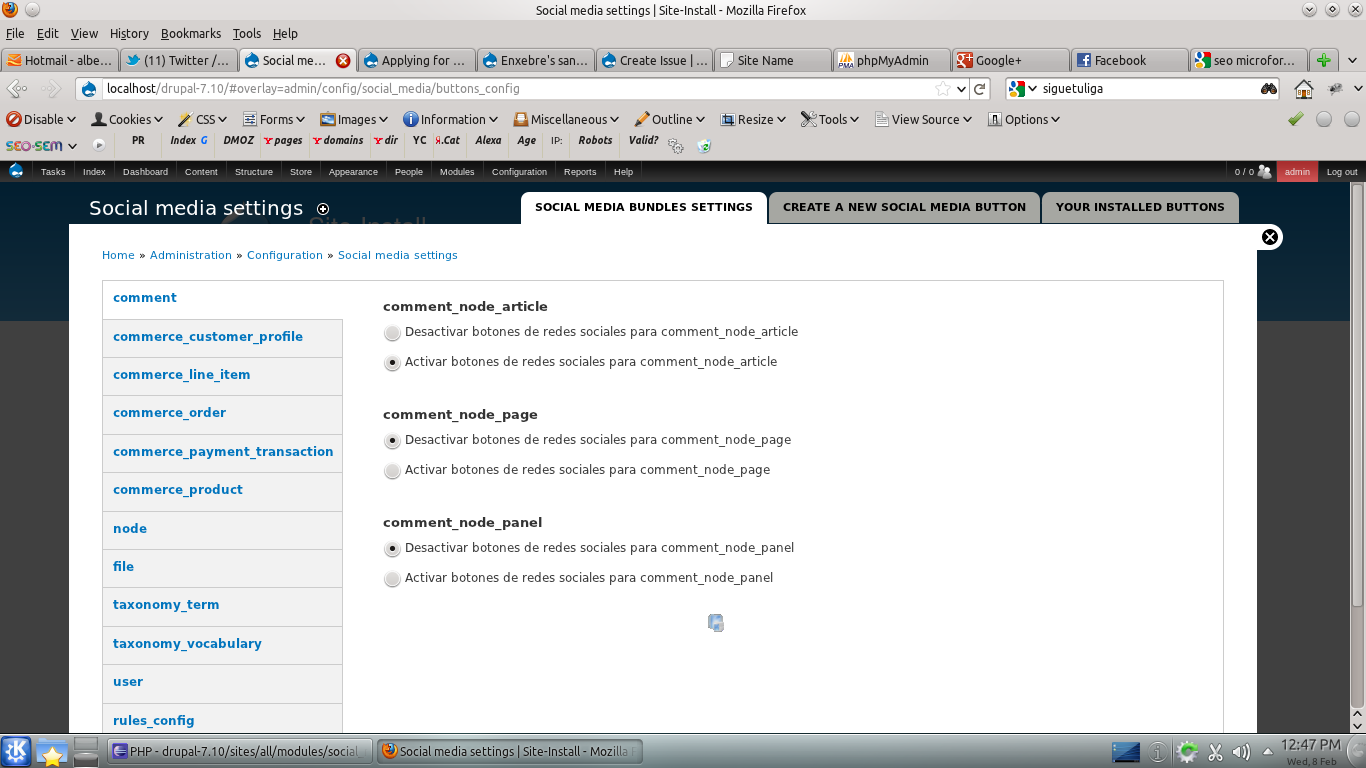
Task: Click the spider add-on icon in navigation bar
Action: tap(1335, 89)
